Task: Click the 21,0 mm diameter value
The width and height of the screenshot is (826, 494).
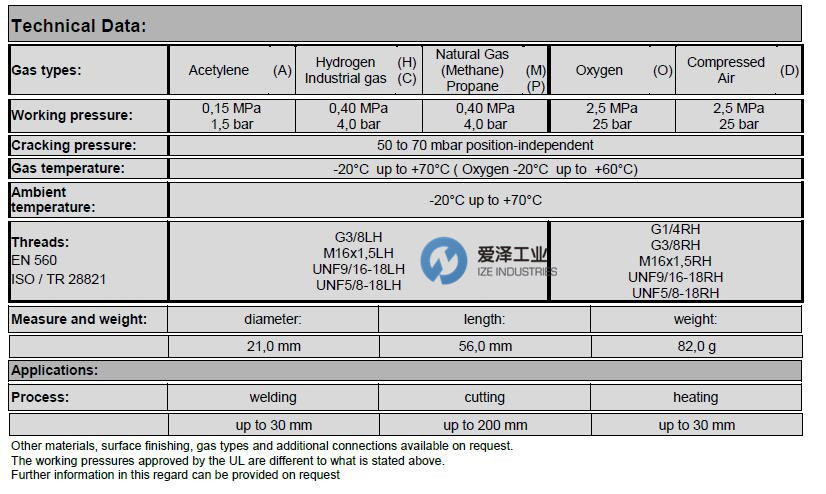Action: pos(273,346)
